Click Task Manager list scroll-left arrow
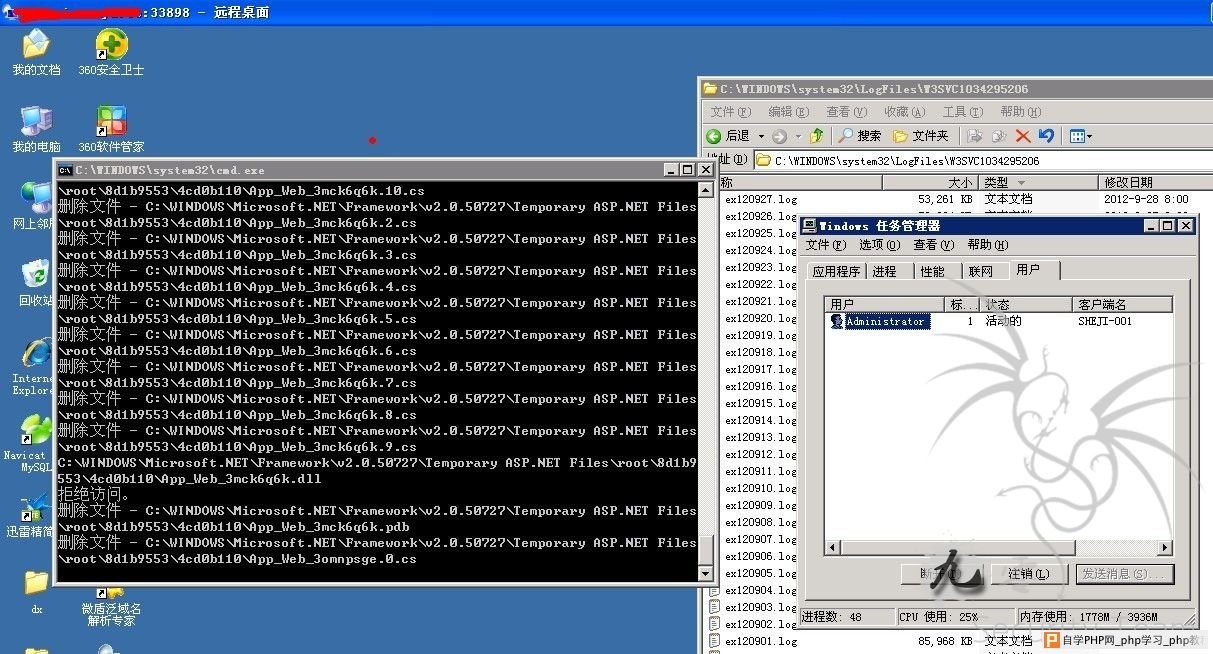Viewport: 1213px width, 654px height. tap(833, 547)
